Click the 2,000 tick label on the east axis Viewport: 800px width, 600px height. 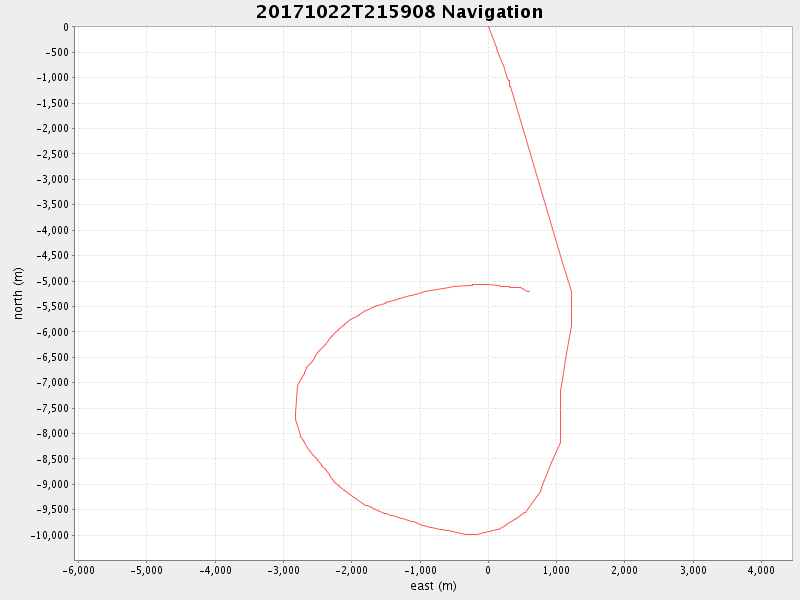(624, 570)
